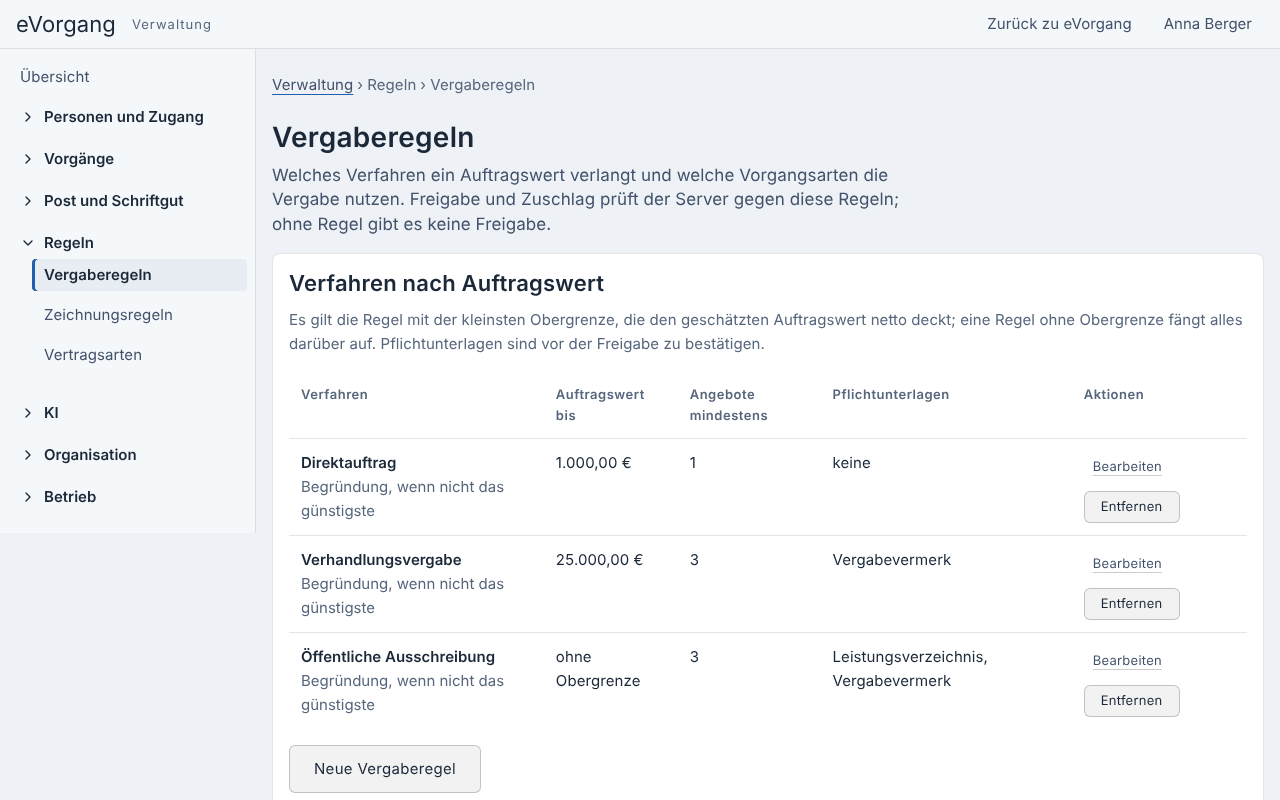Screen dimensions: 1280x800
Task: Expand the KI sidebar section
Action: [x=127, y=413]
